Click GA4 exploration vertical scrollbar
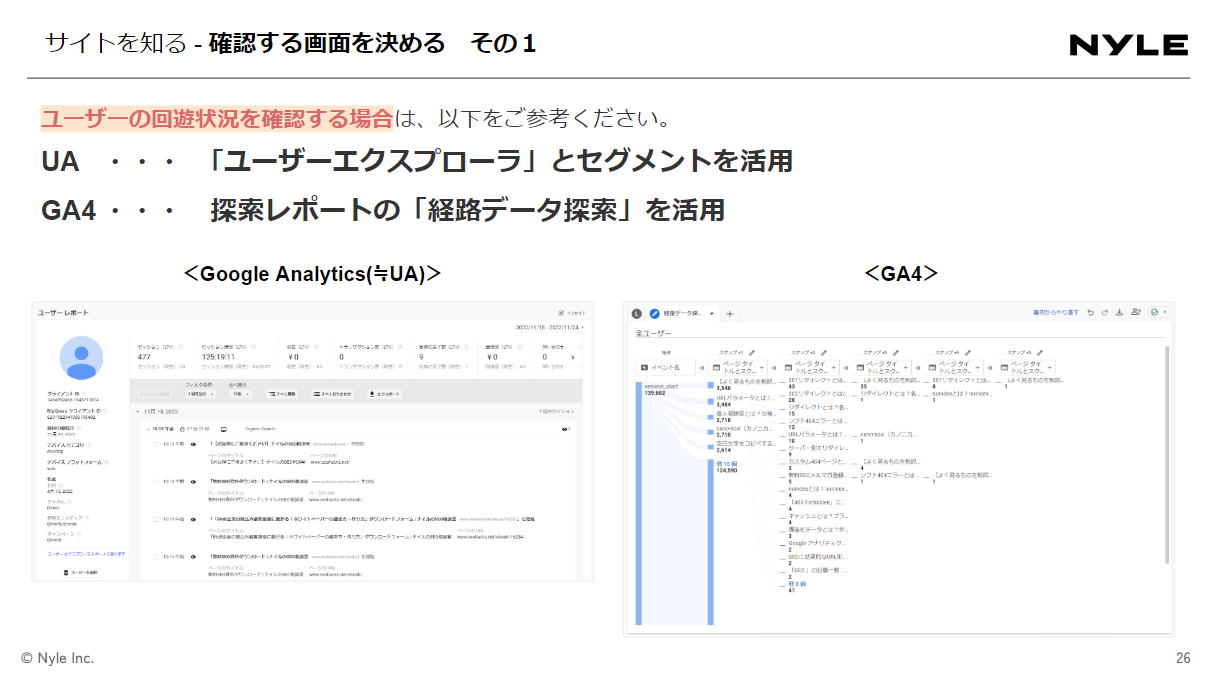This screenshot has width=1215, height=682. [x=1165, y=455]
